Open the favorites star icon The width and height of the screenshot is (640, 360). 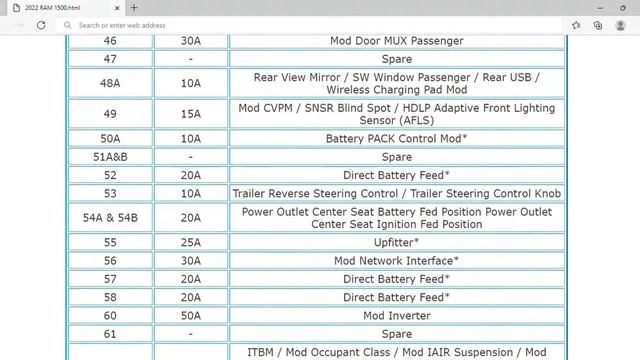(576, 25)
